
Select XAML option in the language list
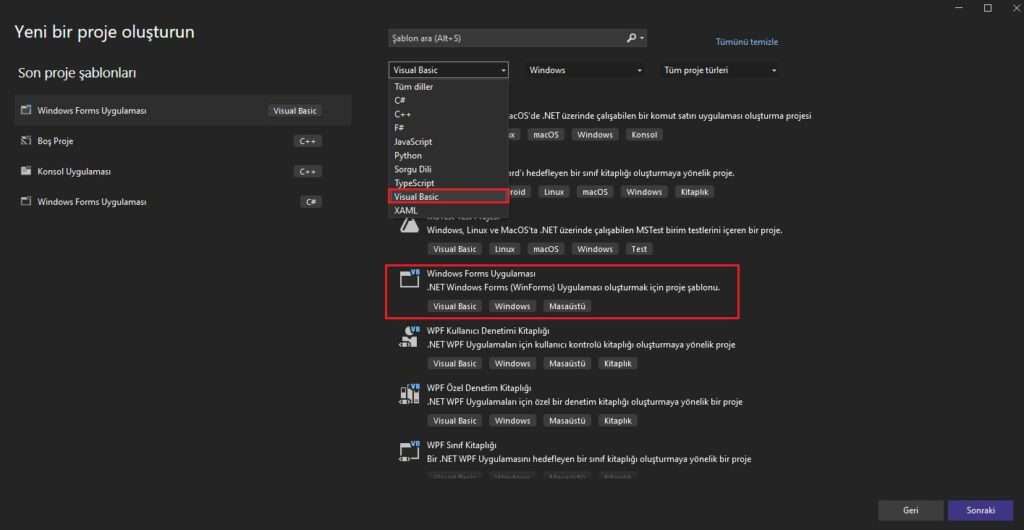(x=405, y=210)
